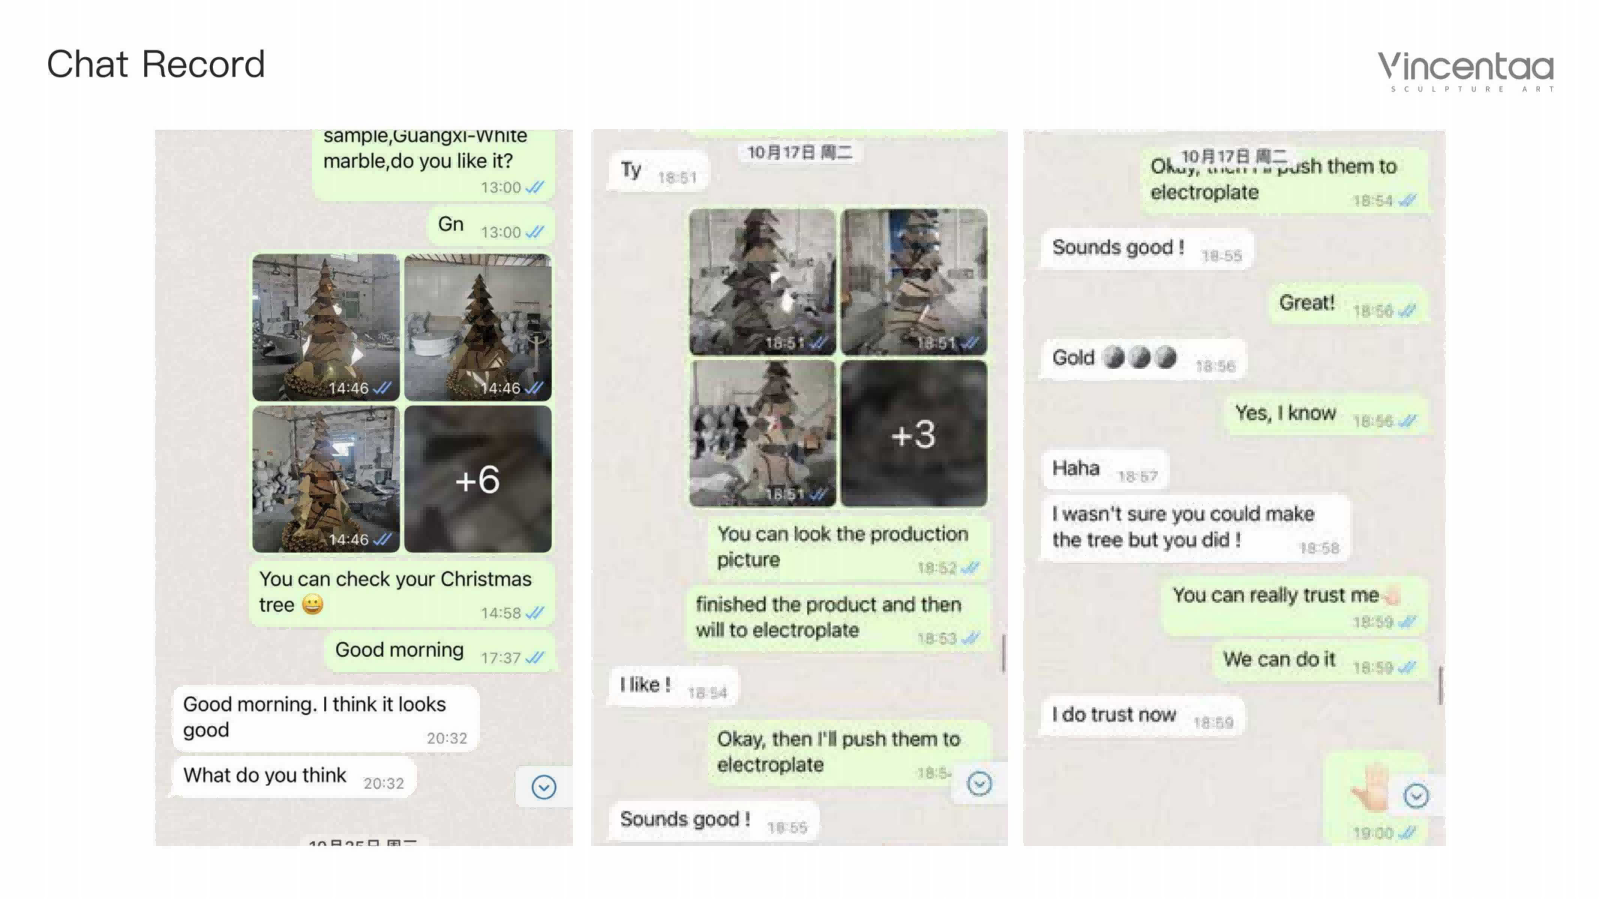
Task: Select 'You can really trust me' message
Action: (x=1294, y=606)
